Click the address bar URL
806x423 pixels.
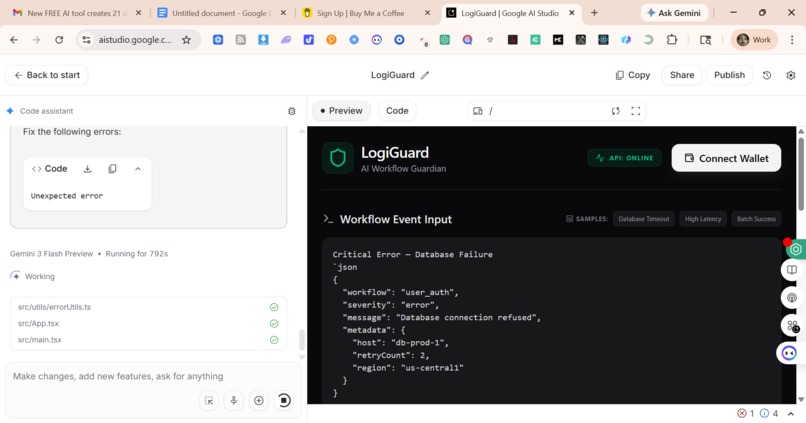(135, 40)
